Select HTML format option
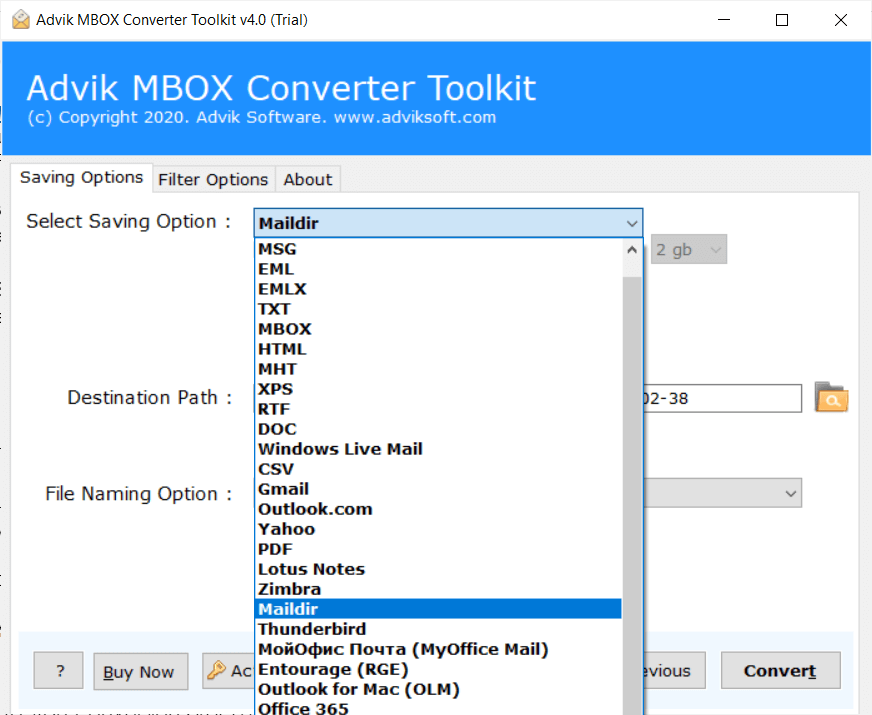 pyautogui.click(x=438, y=349)
